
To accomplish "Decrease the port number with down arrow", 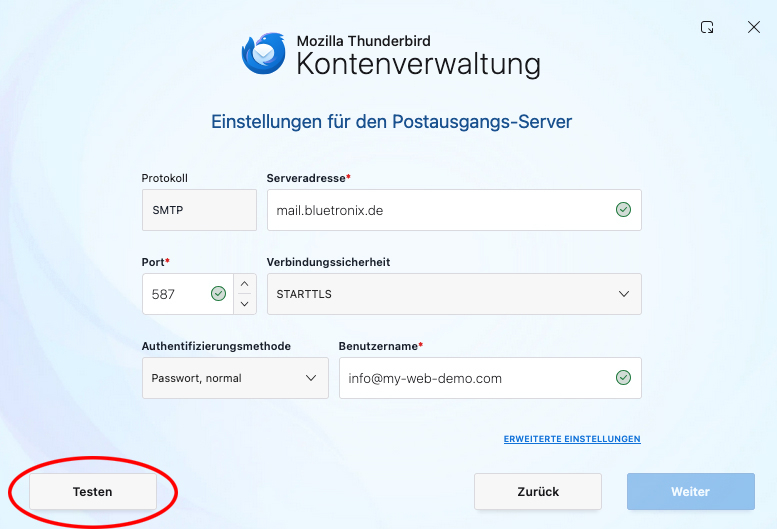I will (245, 304).
